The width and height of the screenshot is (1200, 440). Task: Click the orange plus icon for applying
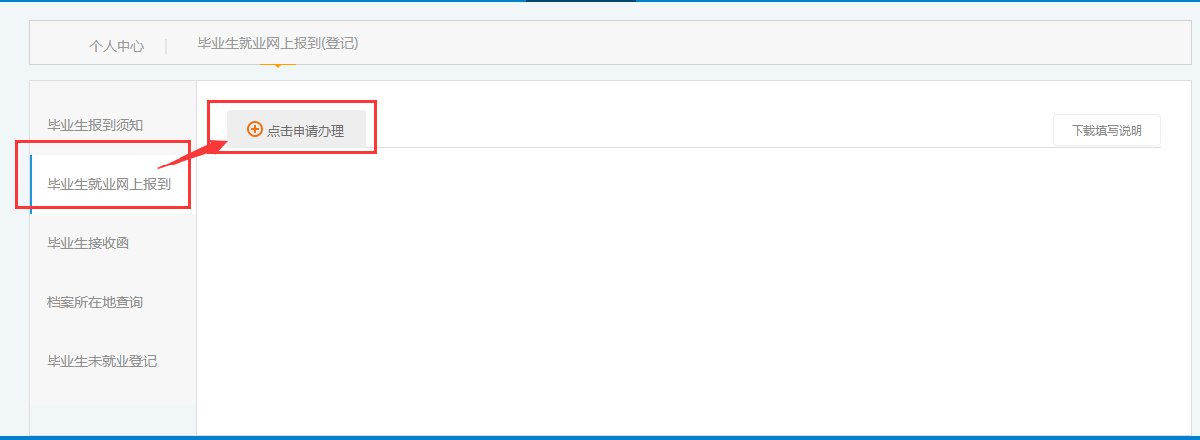255,130
